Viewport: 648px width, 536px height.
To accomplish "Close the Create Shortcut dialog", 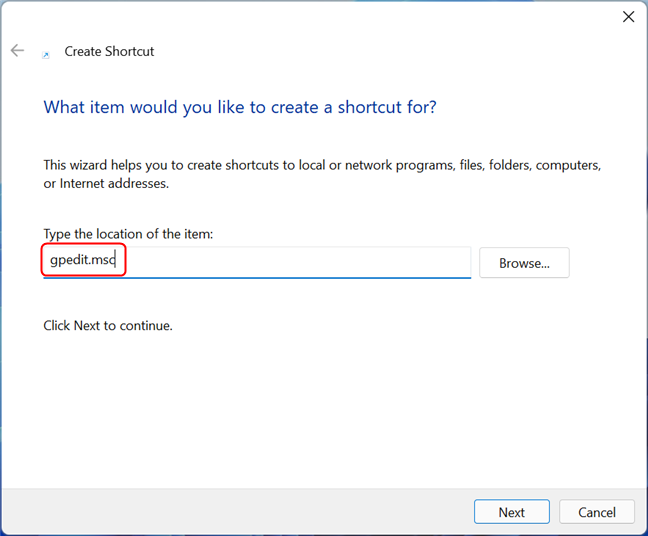I will pyautogui.click(x=628, y=17).
